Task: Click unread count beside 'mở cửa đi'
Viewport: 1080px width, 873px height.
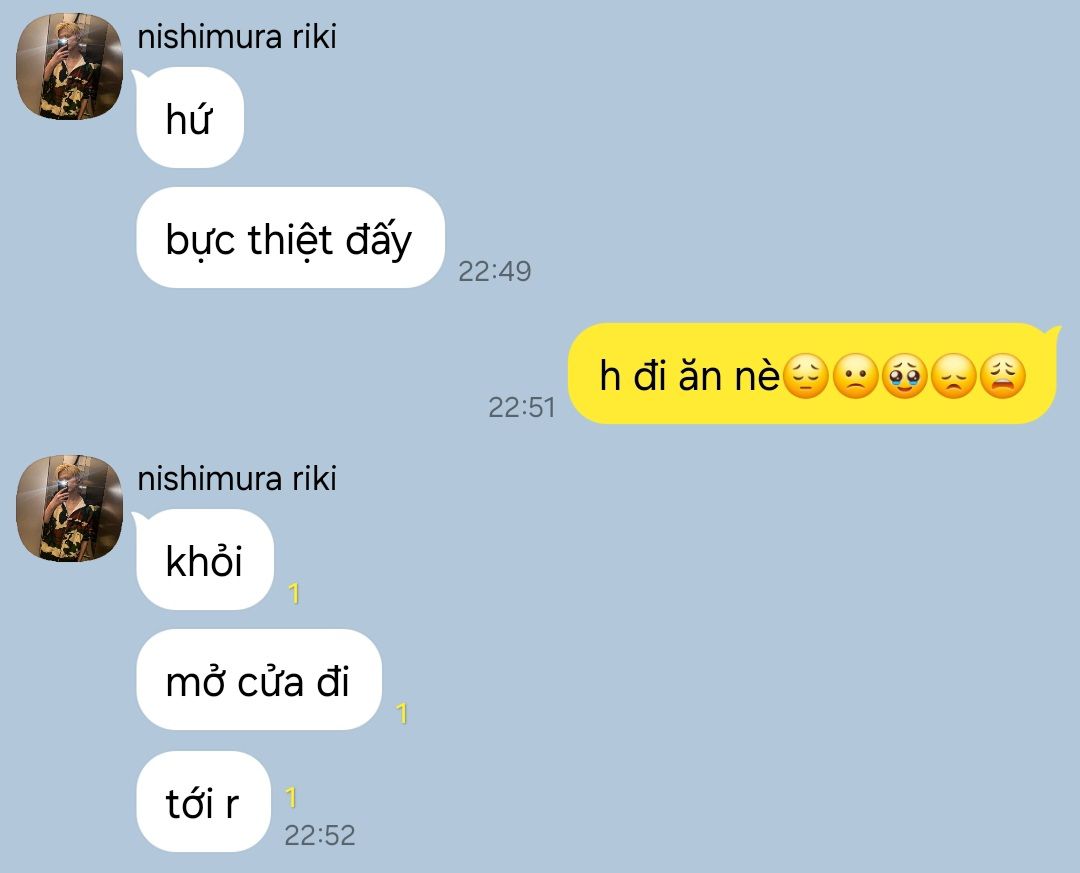Action: [x=402, y=713]
